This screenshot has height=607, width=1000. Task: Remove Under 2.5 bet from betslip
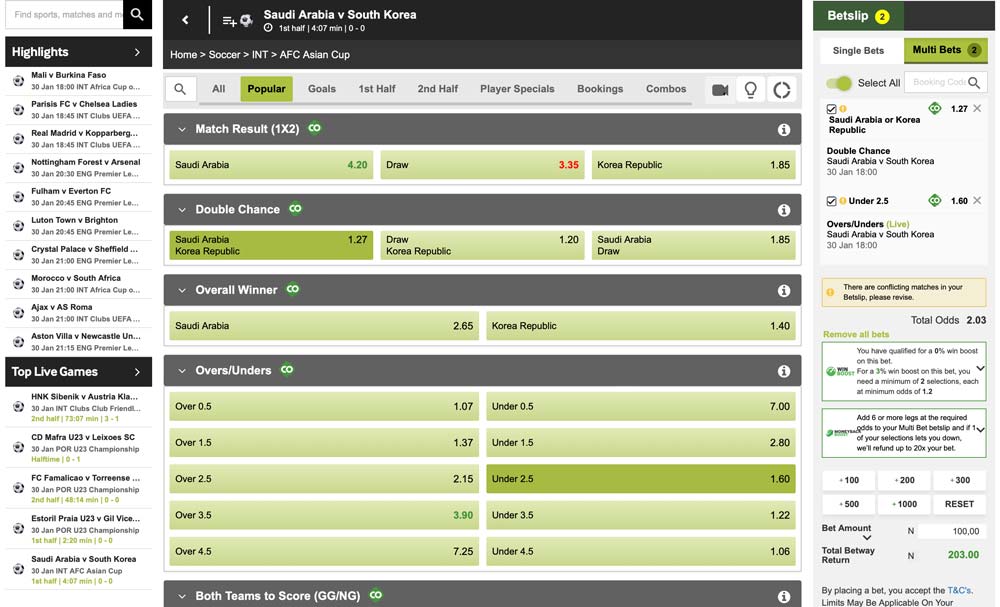[977, 201]
